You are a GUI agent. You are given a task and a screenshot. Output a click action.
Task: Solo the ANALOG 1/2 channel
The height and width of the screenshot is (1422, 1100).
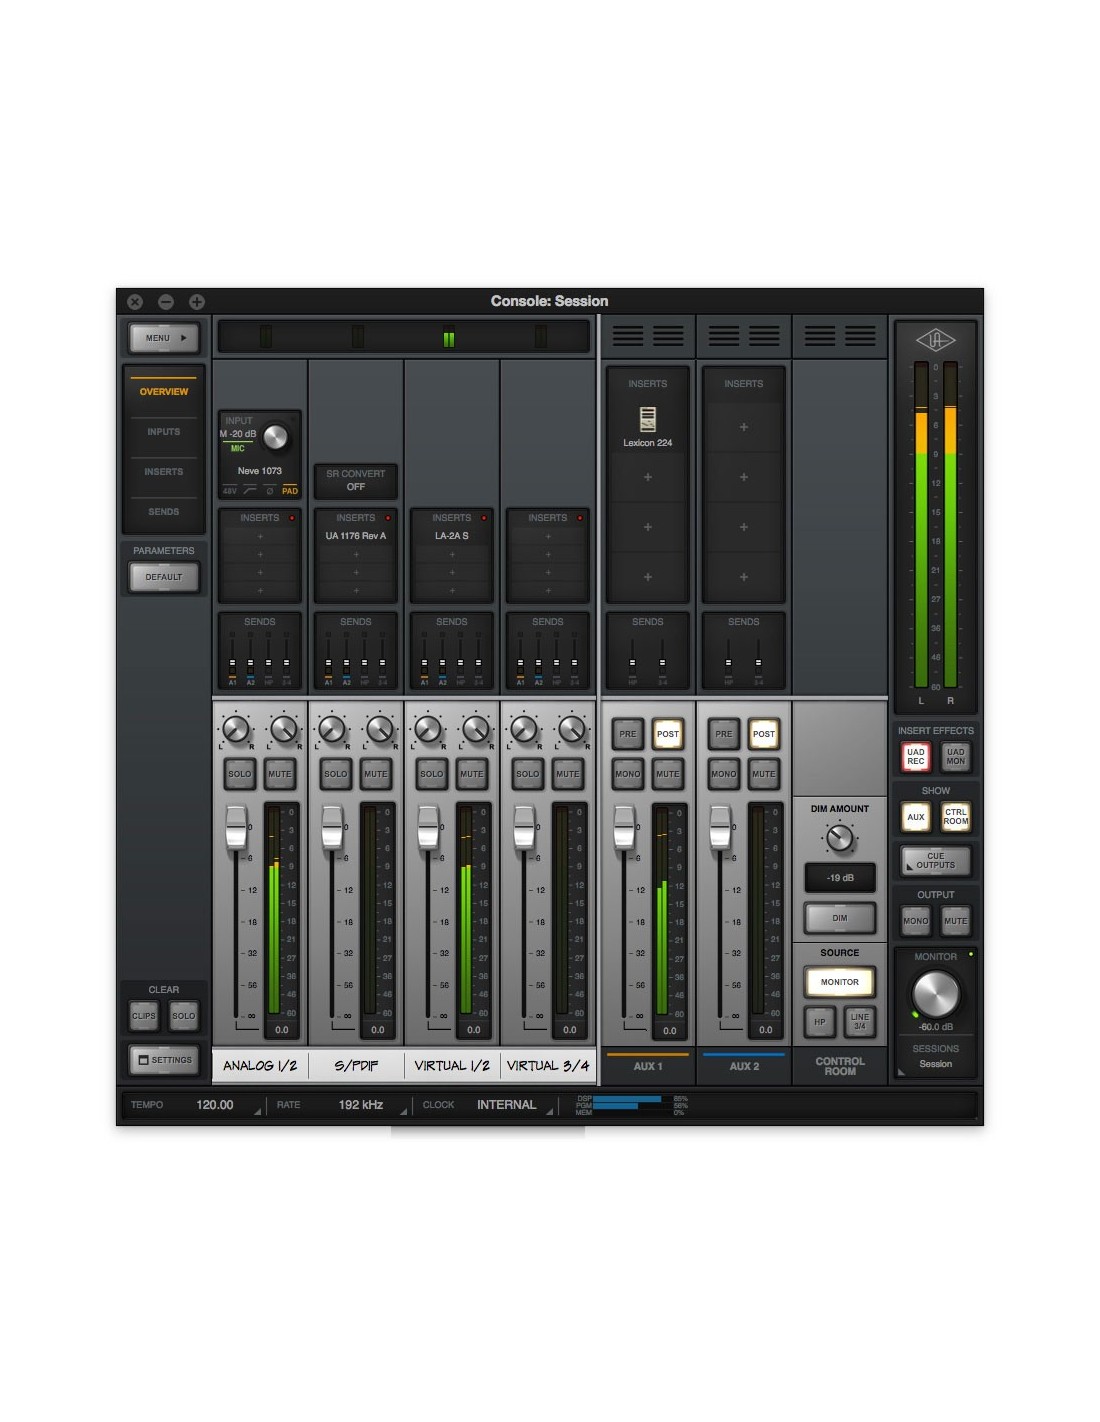click(240, 774)
